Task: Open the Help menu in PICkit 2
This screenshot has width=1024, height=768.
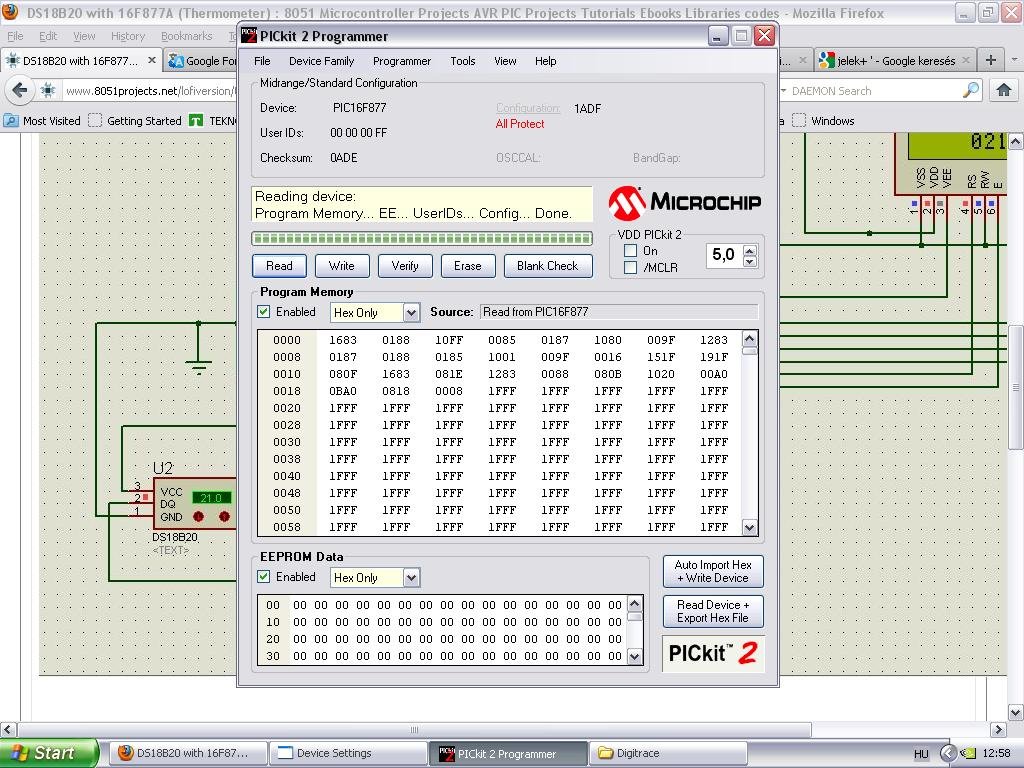Action: 545,61
